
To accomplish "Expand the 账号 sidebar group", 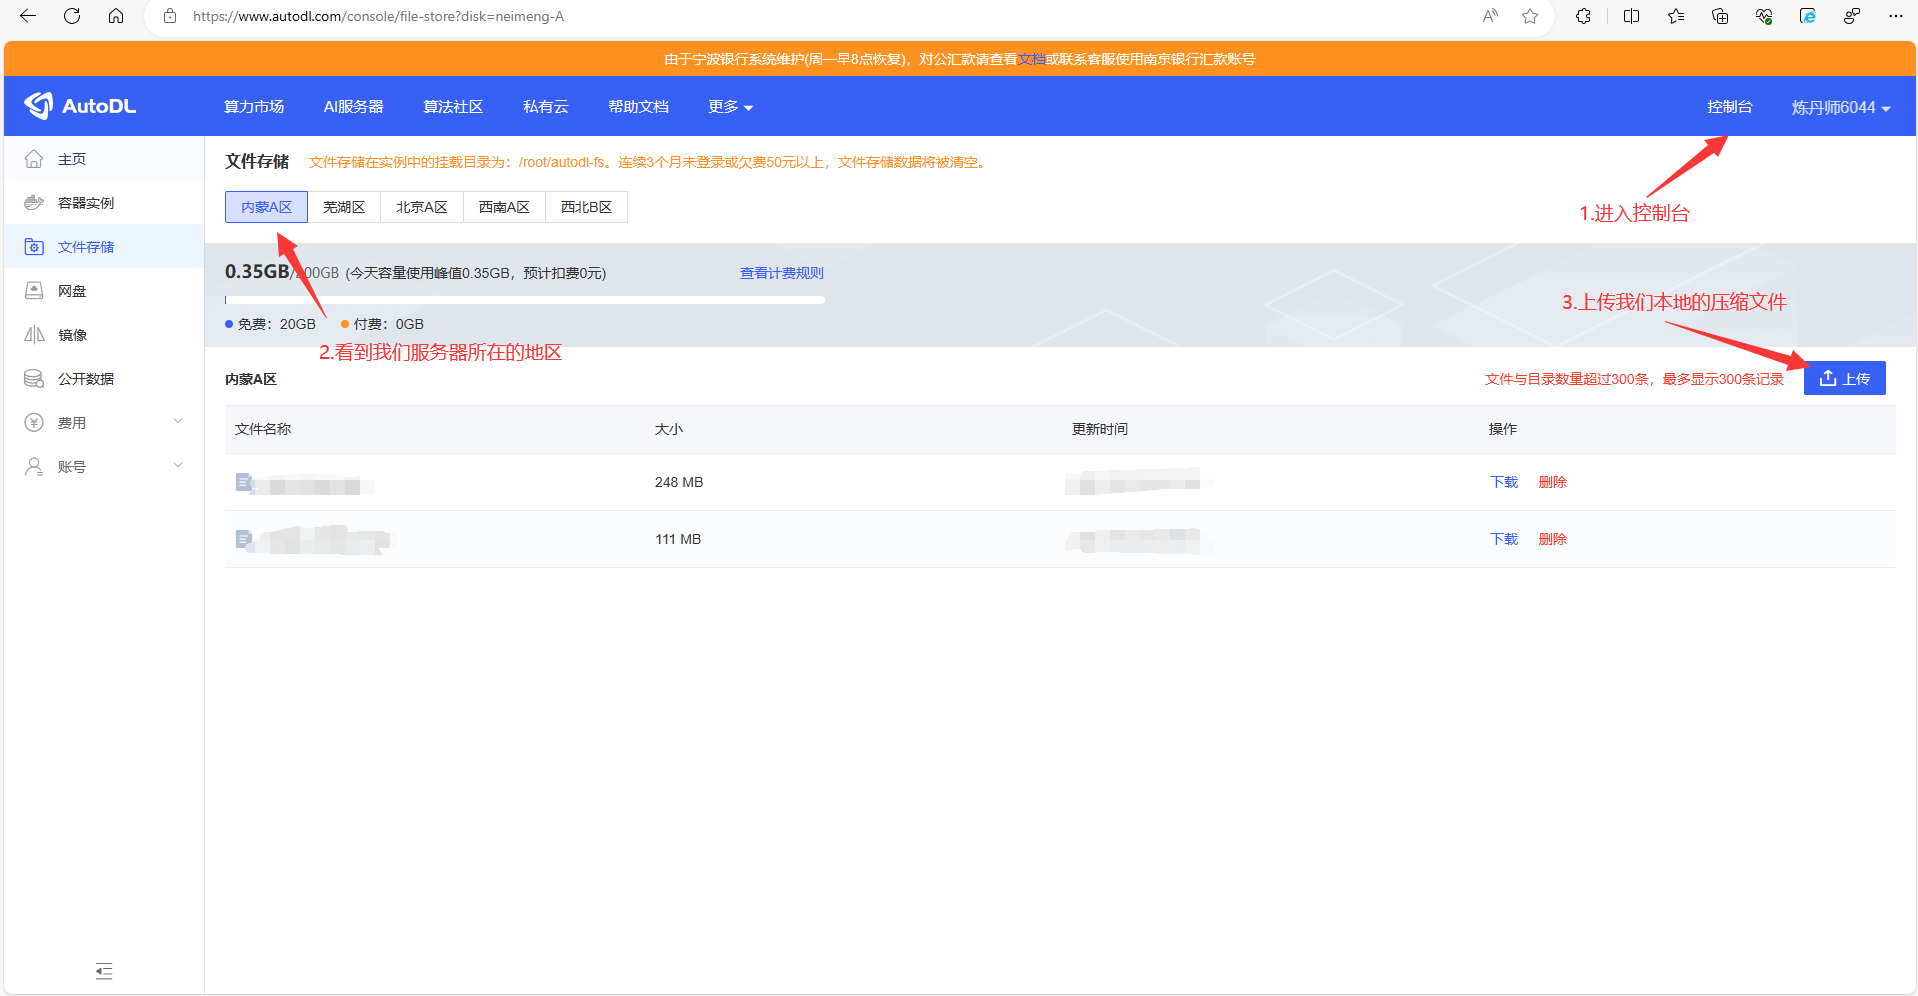I will [104, 467].
